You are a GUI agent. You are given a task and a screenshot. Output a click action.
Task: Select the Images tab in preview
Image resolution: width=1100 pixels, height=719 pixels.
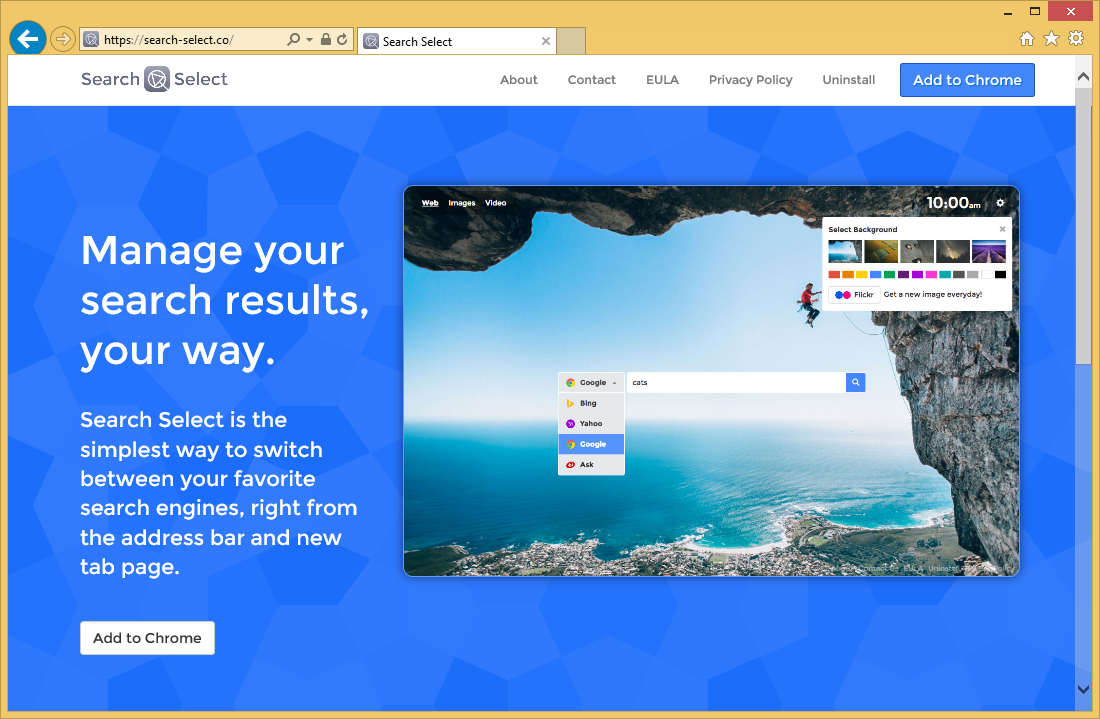[x=462, y=203]
